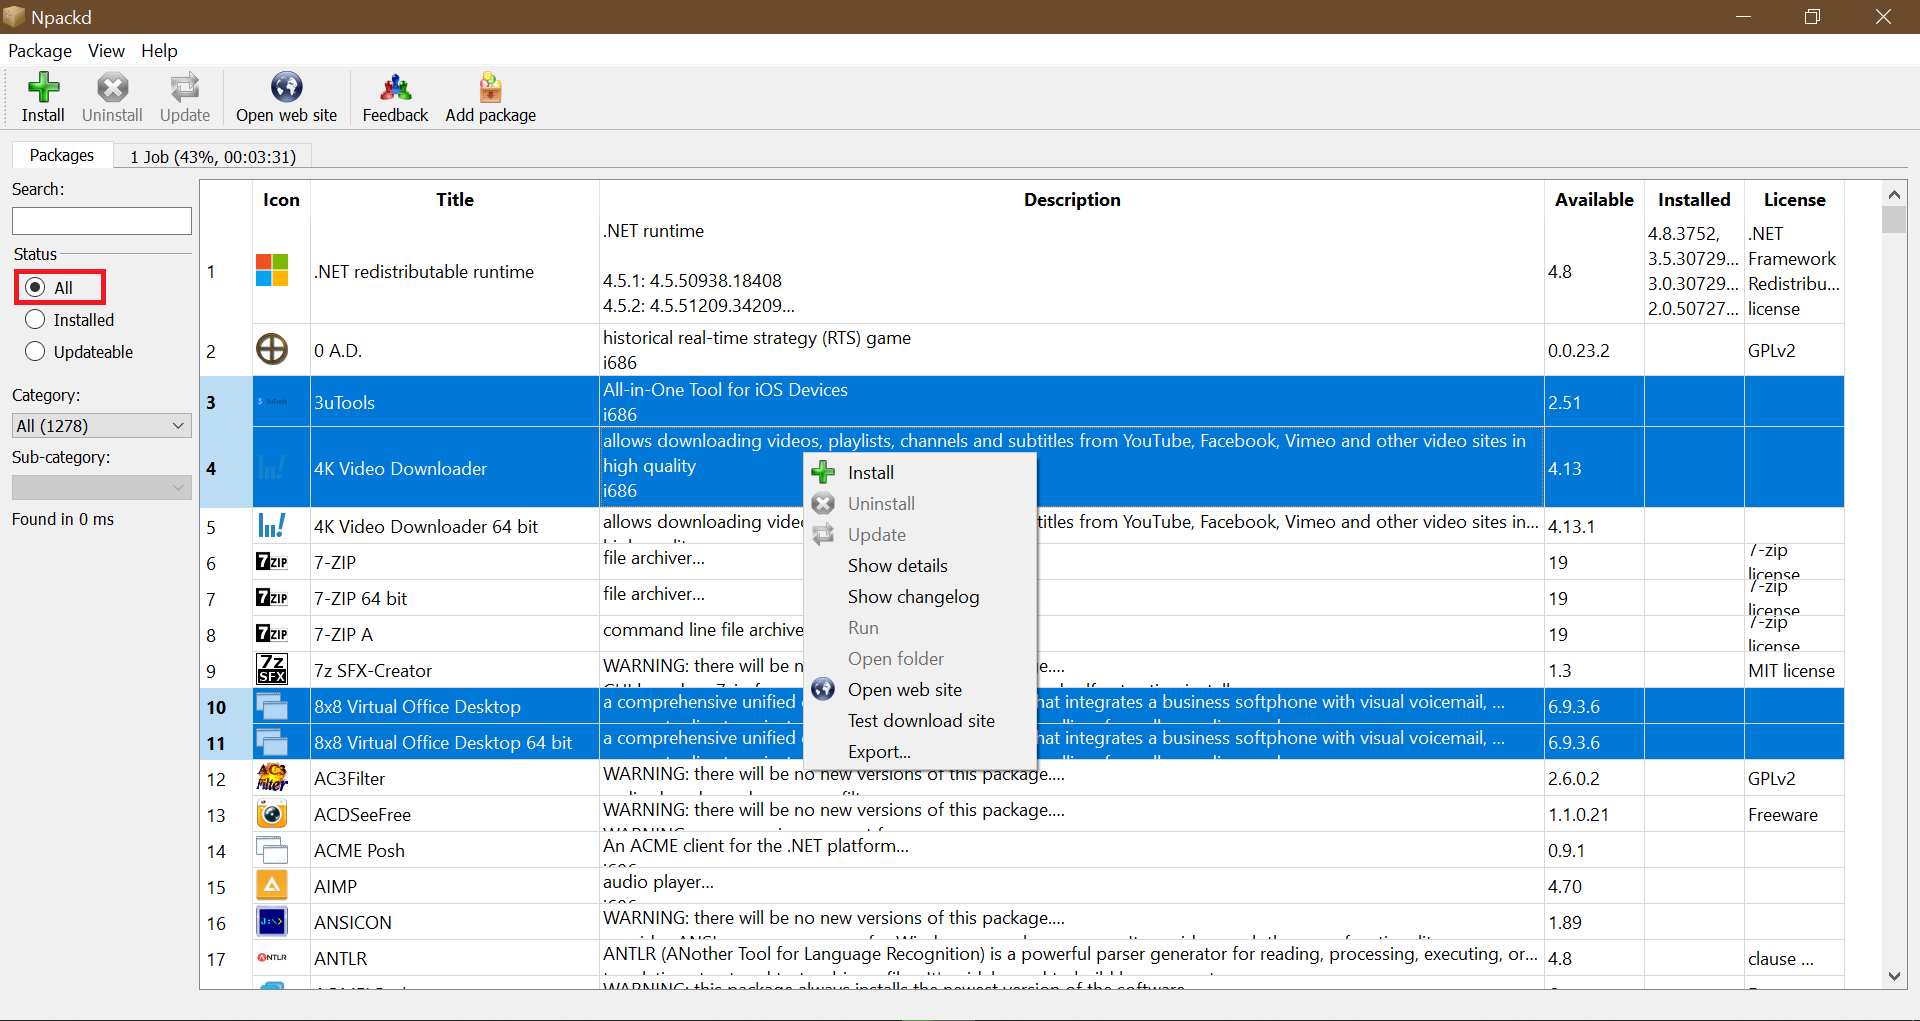Screen dimensions: 1920x1021
Task: Click the AIMP package icon
Action: point(271,885)
